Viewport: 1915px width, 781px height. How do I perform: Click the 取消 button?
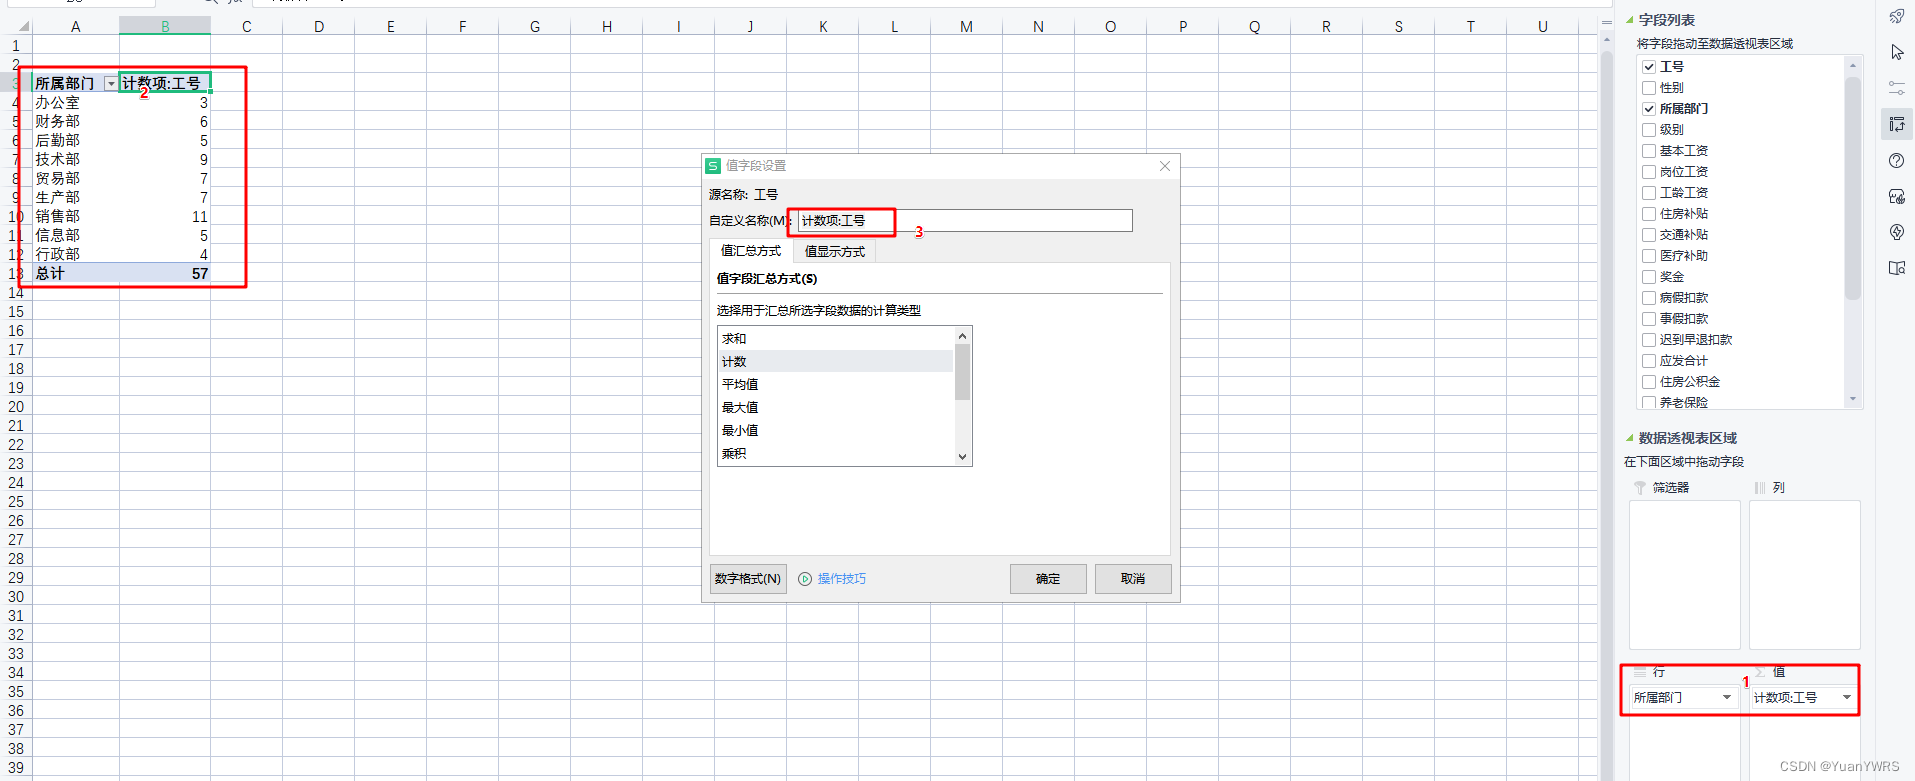[x=1133, y=579]
